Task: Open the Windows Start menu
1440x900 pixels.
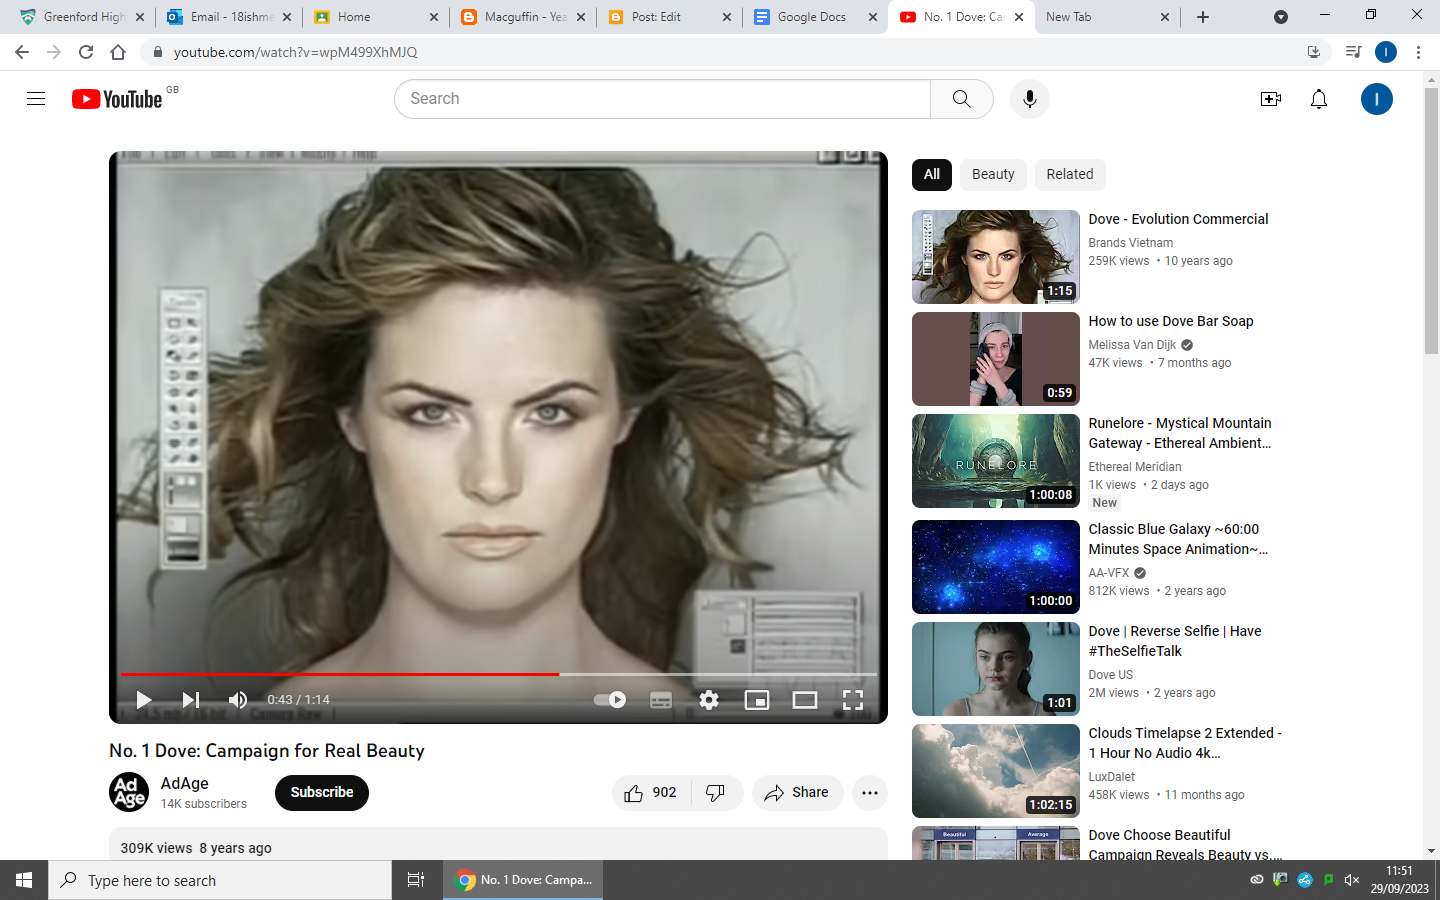Action: pyautogui.click(x=24, y=880)
